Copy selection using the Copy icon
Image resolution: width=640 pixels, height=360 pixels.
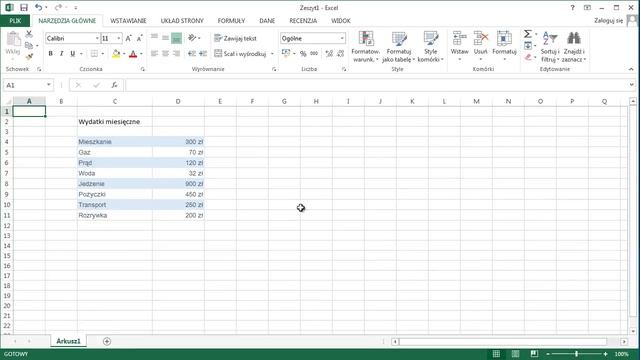pos(29,45)
